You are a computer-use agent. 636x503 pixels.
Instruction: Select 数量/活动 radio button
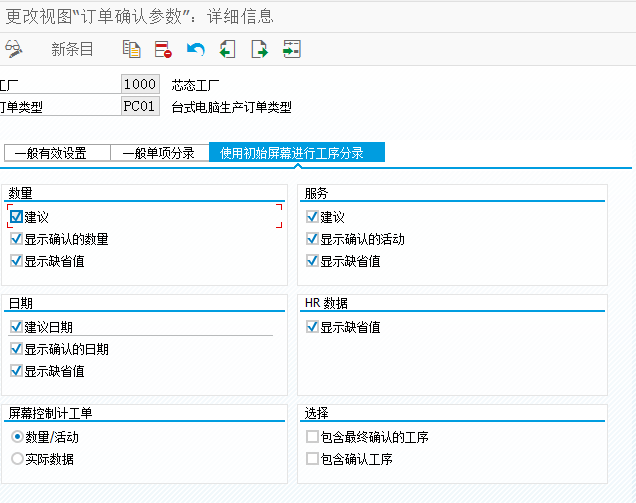(17, 436)
